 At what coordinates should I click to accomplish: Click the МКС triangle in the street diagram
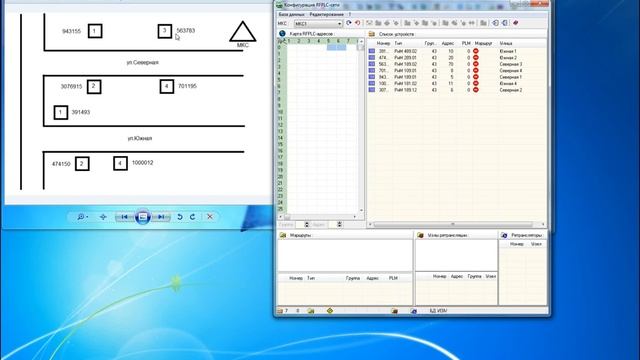click(x=242, y=32)
